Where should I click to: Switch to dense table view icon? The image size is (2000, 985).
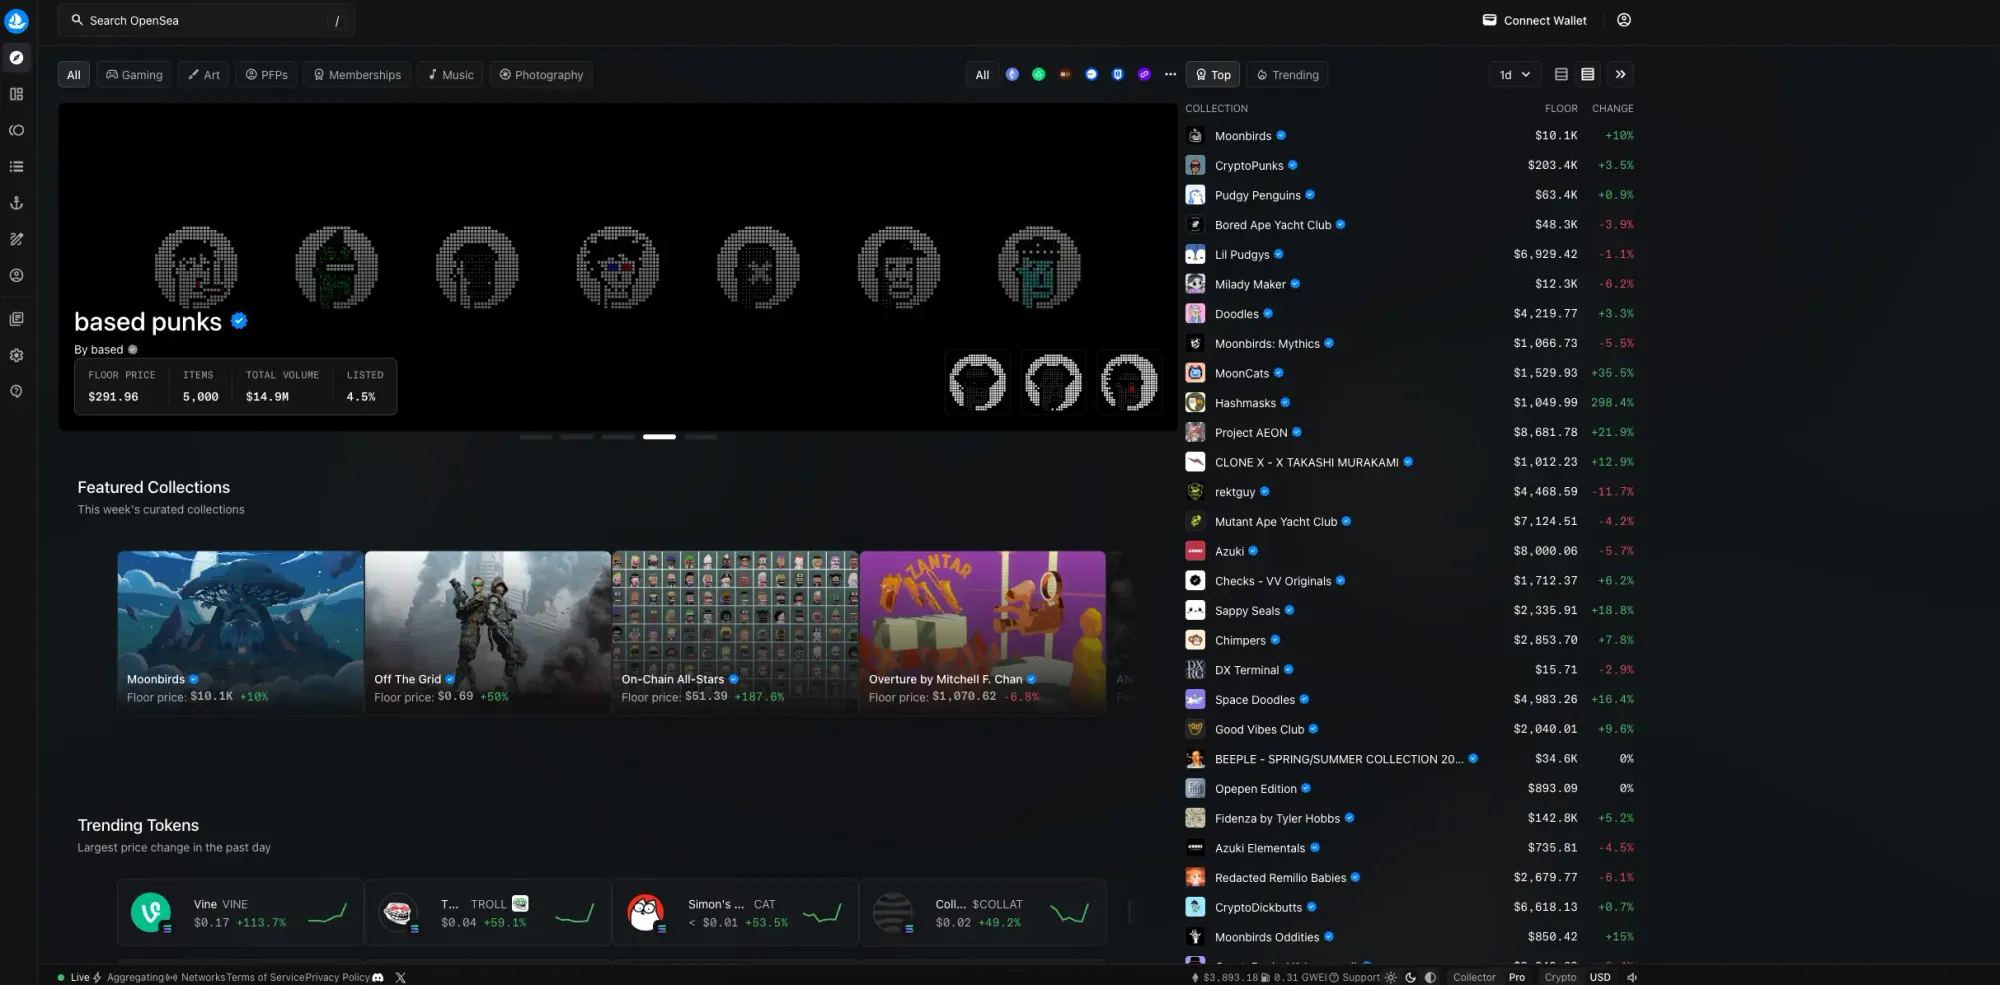1587,75
